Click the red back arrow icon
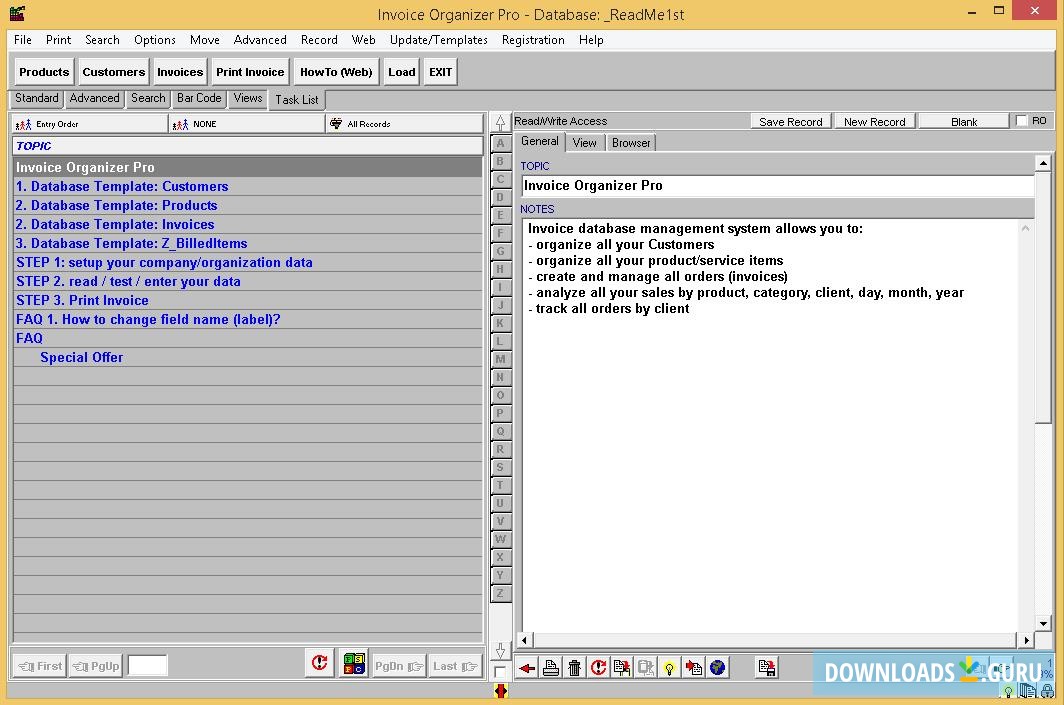The height and width of the screenshot is (705, 1064). point(527,668)
